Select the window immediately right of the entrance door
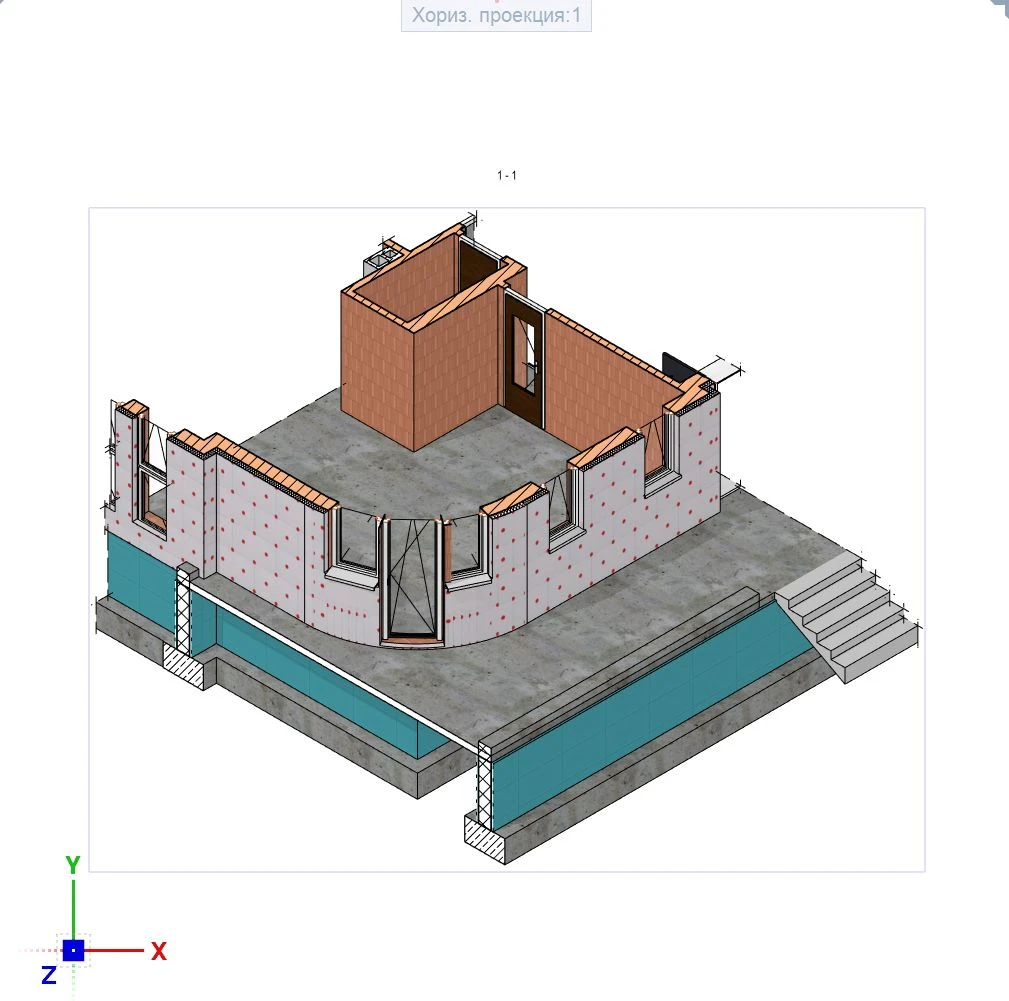1009x1001 pixels. pyautogui.click(x=465, y=548)
